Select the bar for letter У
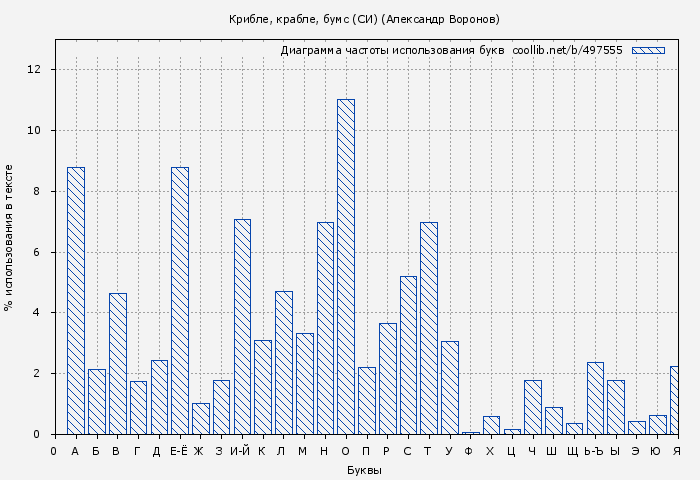The height and width of the screenshot is (480, 700). click(x=450, y=388)
